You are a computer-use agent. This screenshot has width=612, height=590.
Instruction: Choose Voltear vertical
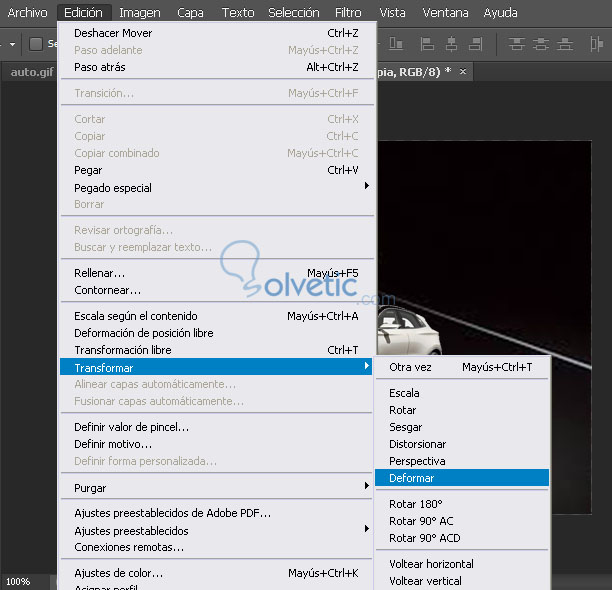(462, 581)
